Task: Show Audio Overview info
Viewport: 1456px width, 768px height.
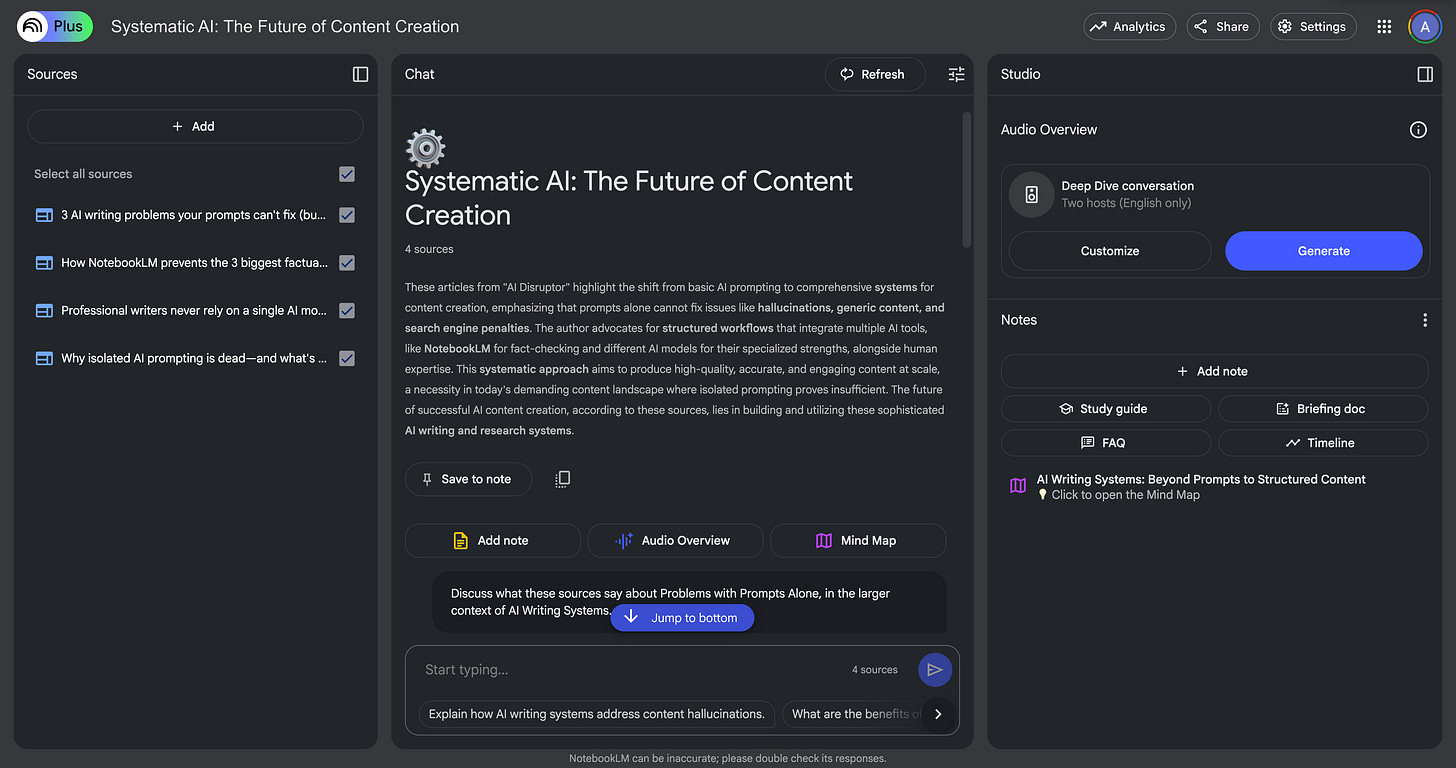Action: click(x=1418, y=130)
